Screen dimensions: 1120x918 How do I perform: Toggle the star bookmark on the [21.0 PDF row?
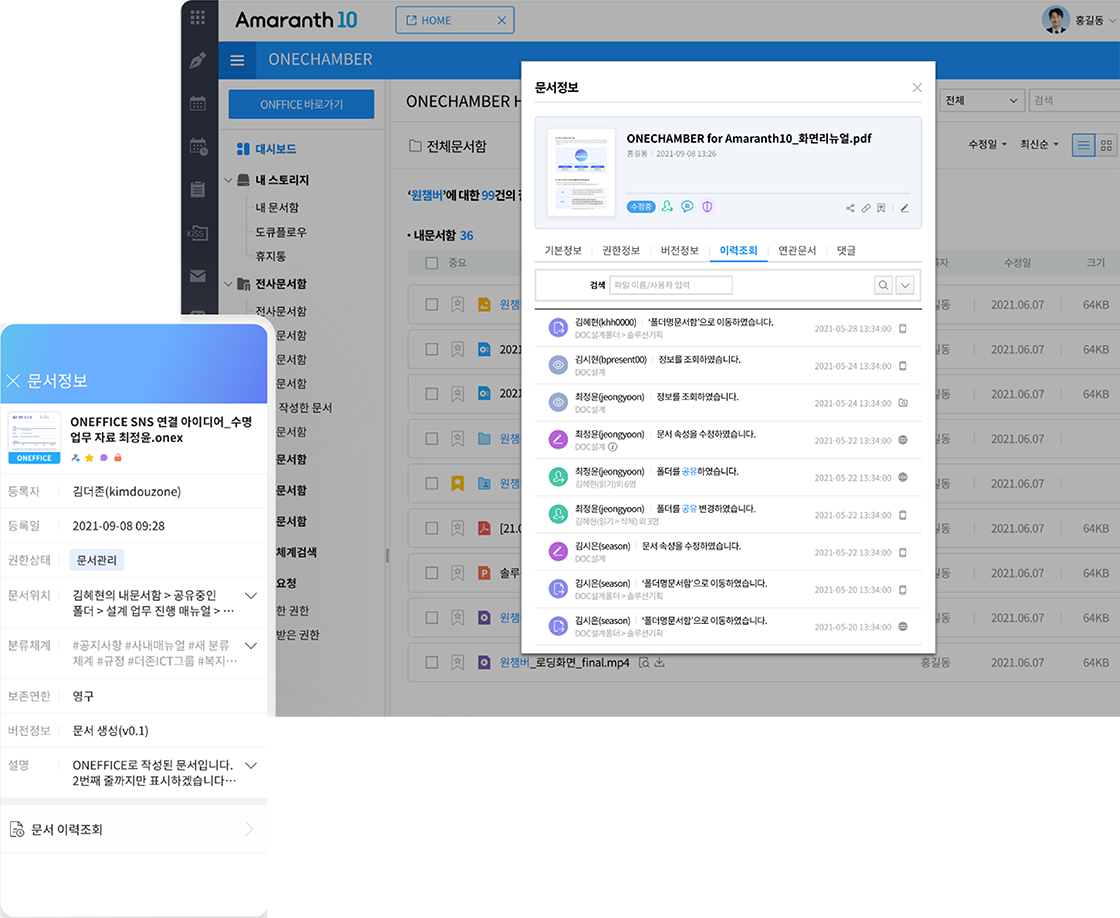pyautogui.click(x=457, y=528)
